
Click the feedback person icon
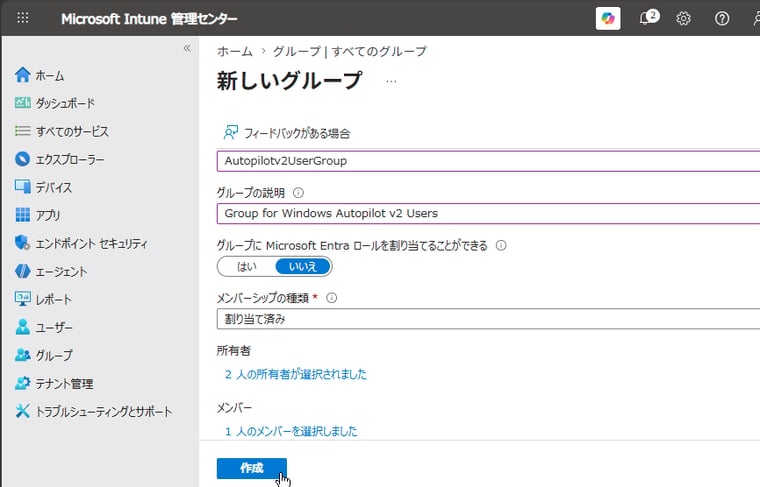pos(230,132)
